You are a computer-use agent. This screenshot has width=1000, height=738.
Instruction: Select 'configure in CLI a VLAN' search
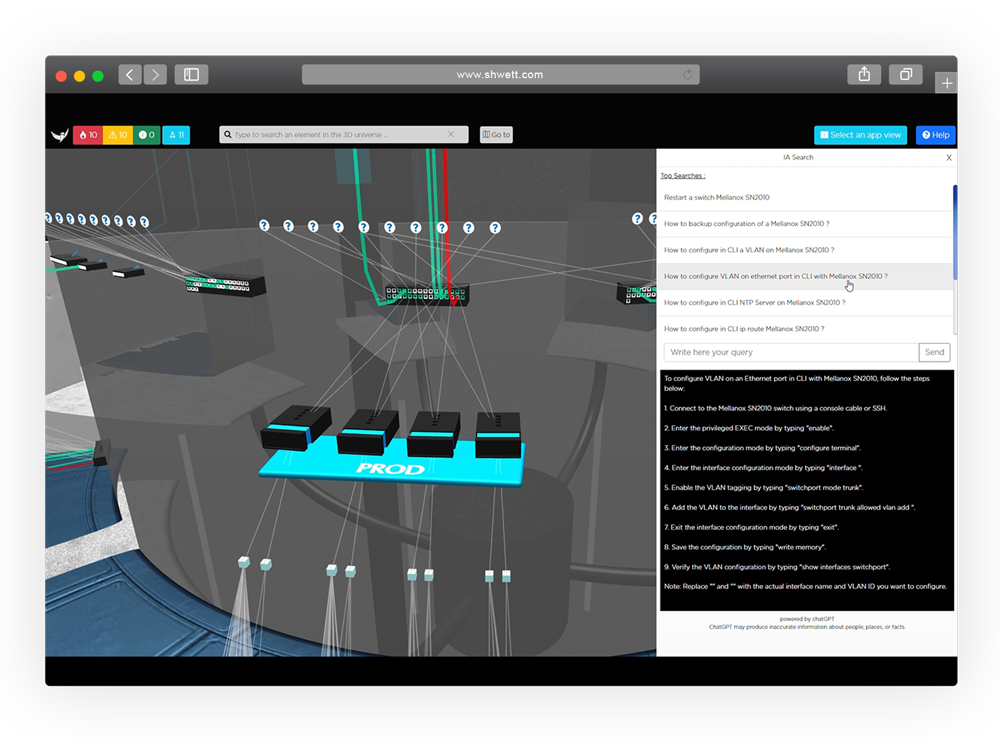pos(805,250)
